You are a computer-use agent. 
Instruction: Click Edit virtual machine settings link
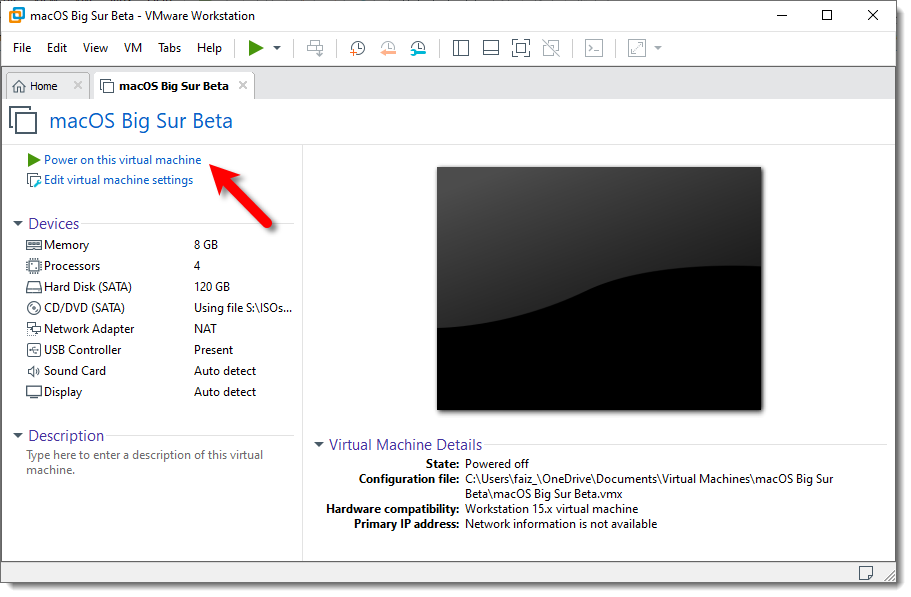tap(118, 180)
